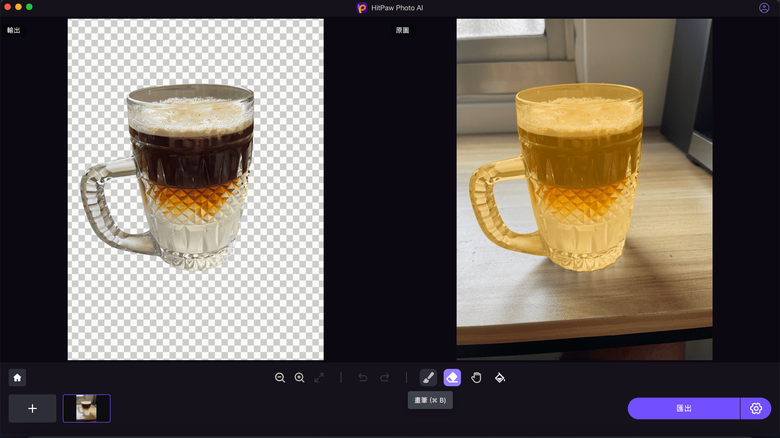The width and height of the screenshot is (780, 438).
Task: Open the background fill bucket tool
Action: (x=500, y=378)
